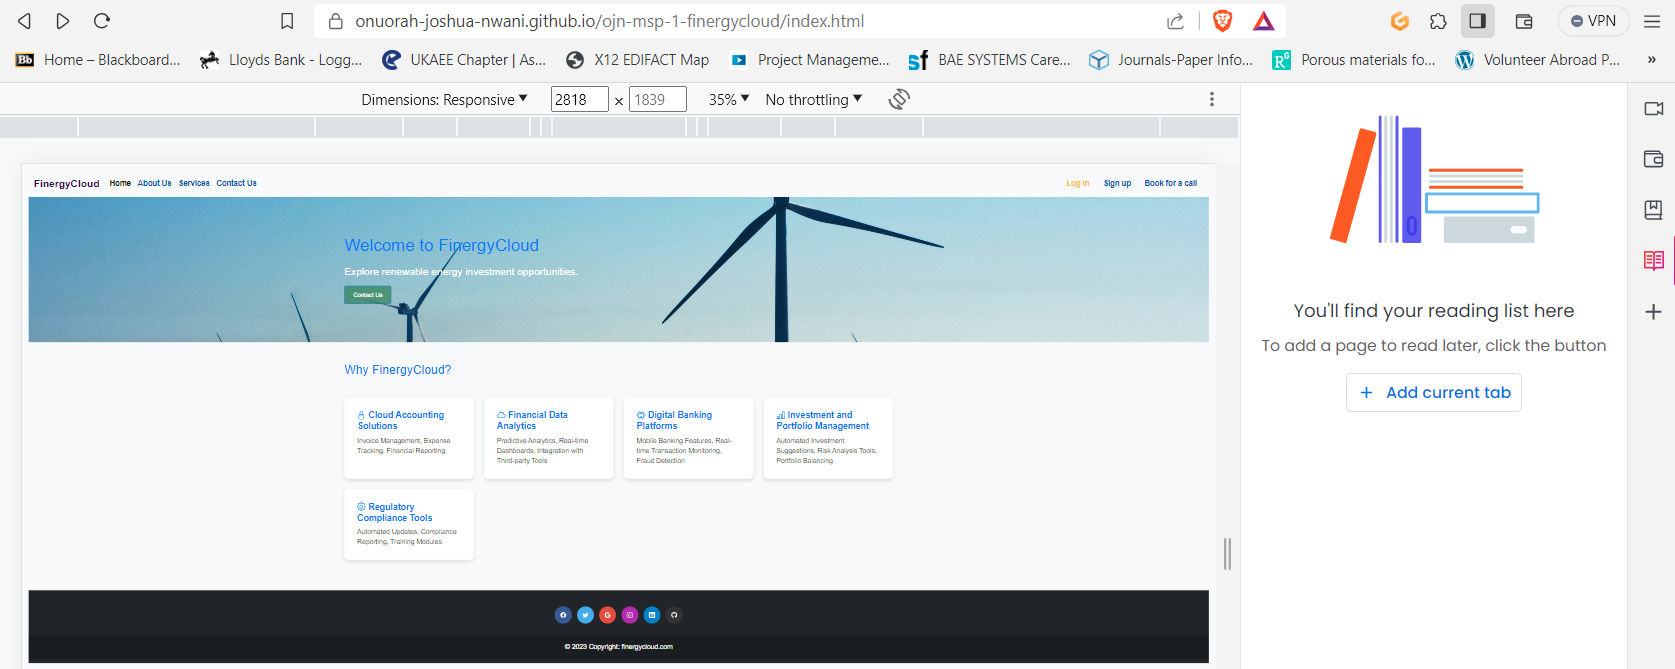Open the 35% zoom dropdown
The height and width of the screenshot is (669, 1675).
pos(729,99)
